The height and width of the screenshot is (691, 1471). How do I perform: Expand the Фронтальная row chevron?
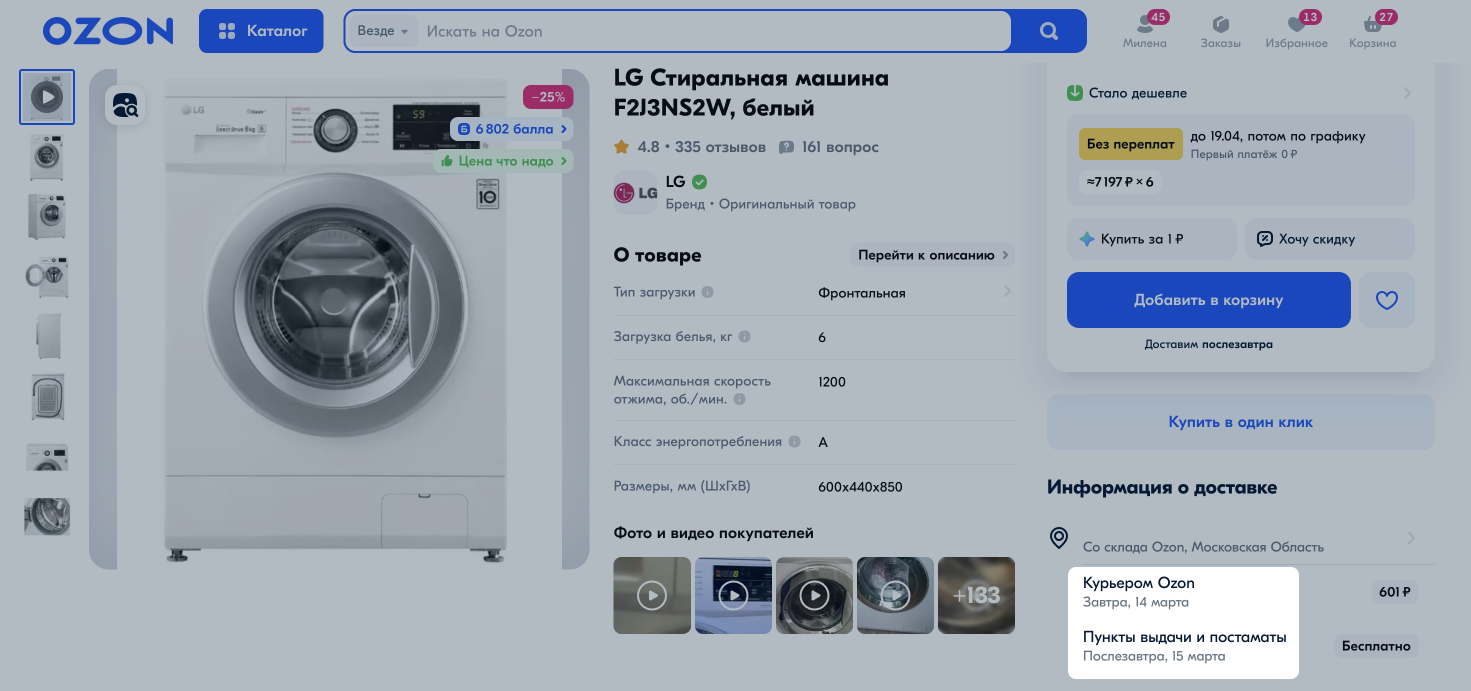(1006, 292)
